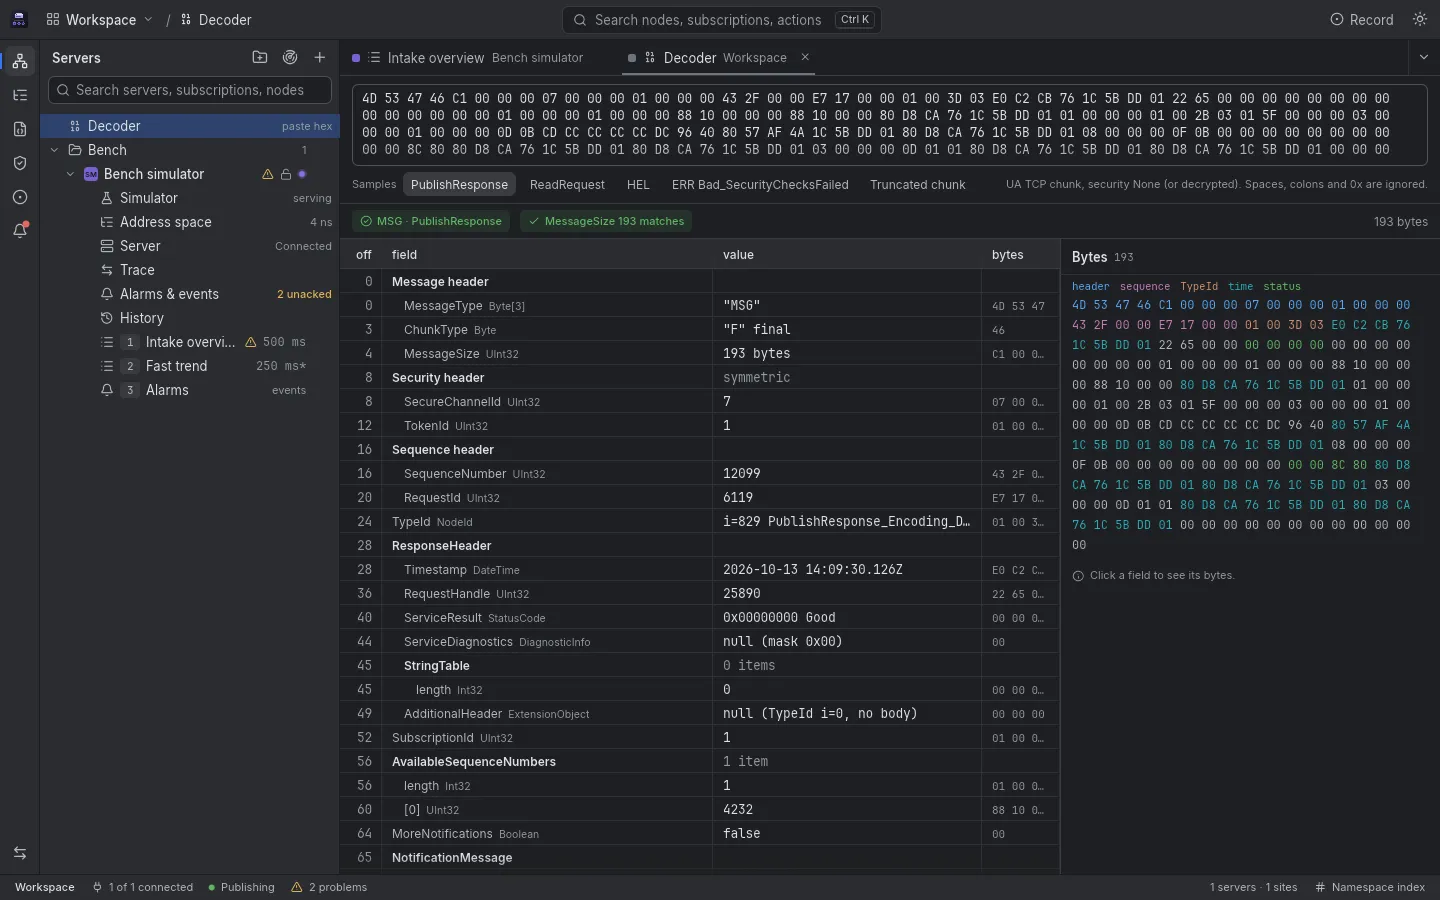Open the notifications bell with red dot
Viewport: 1440px width, 900px height.
20,231
